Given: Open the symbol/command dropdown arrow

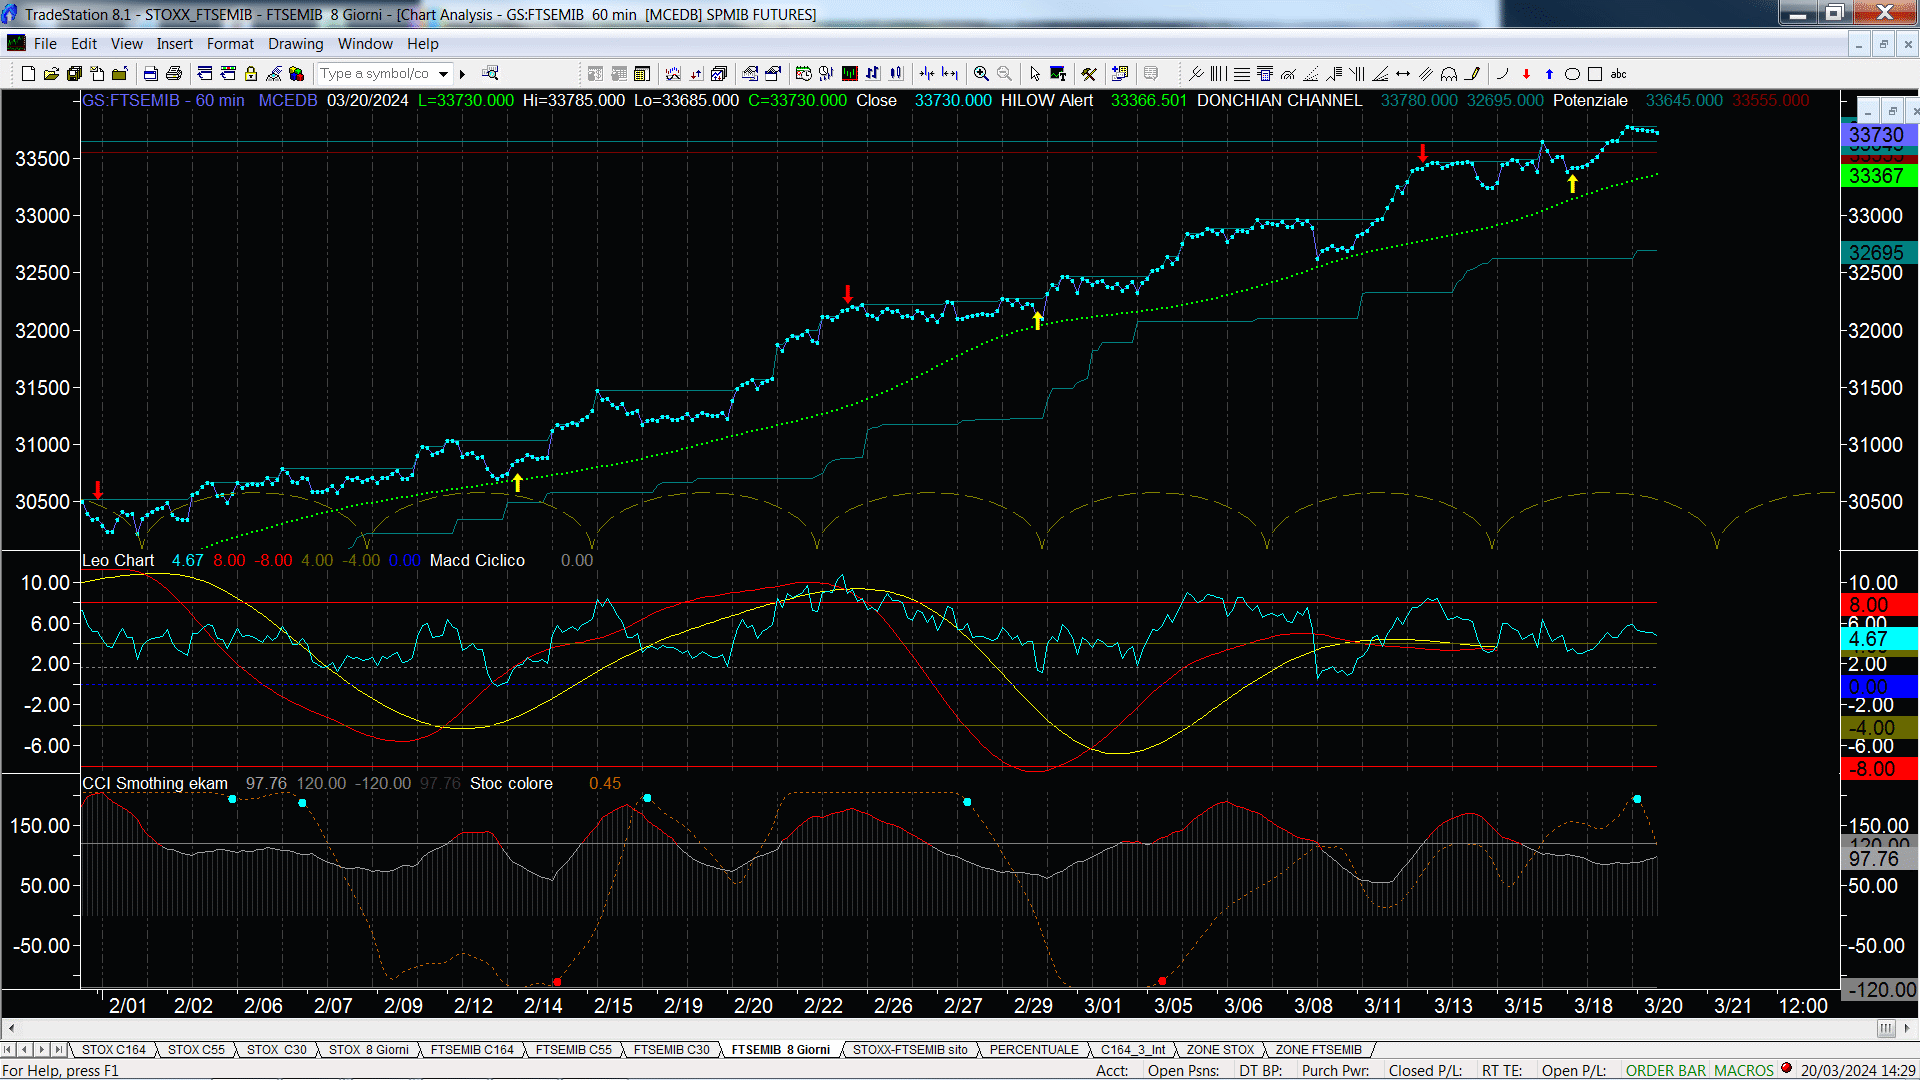Looking at the screenshot, I should (x=443, y=74).
